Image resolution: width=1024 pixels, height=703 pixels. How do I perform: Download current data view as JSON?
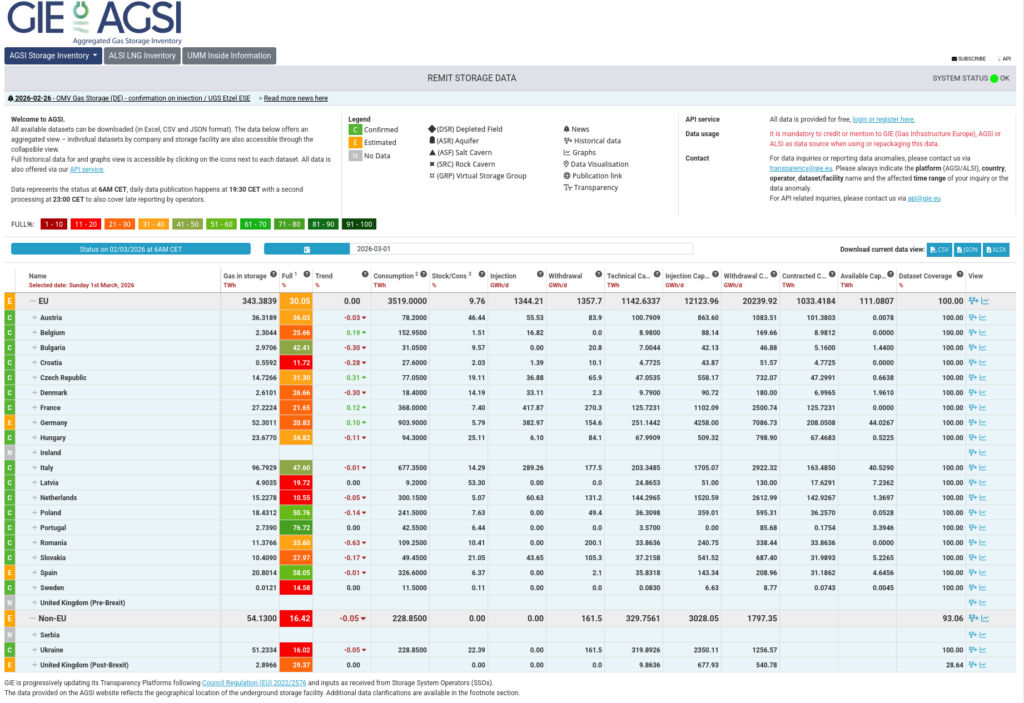click(x=968, y=249)
